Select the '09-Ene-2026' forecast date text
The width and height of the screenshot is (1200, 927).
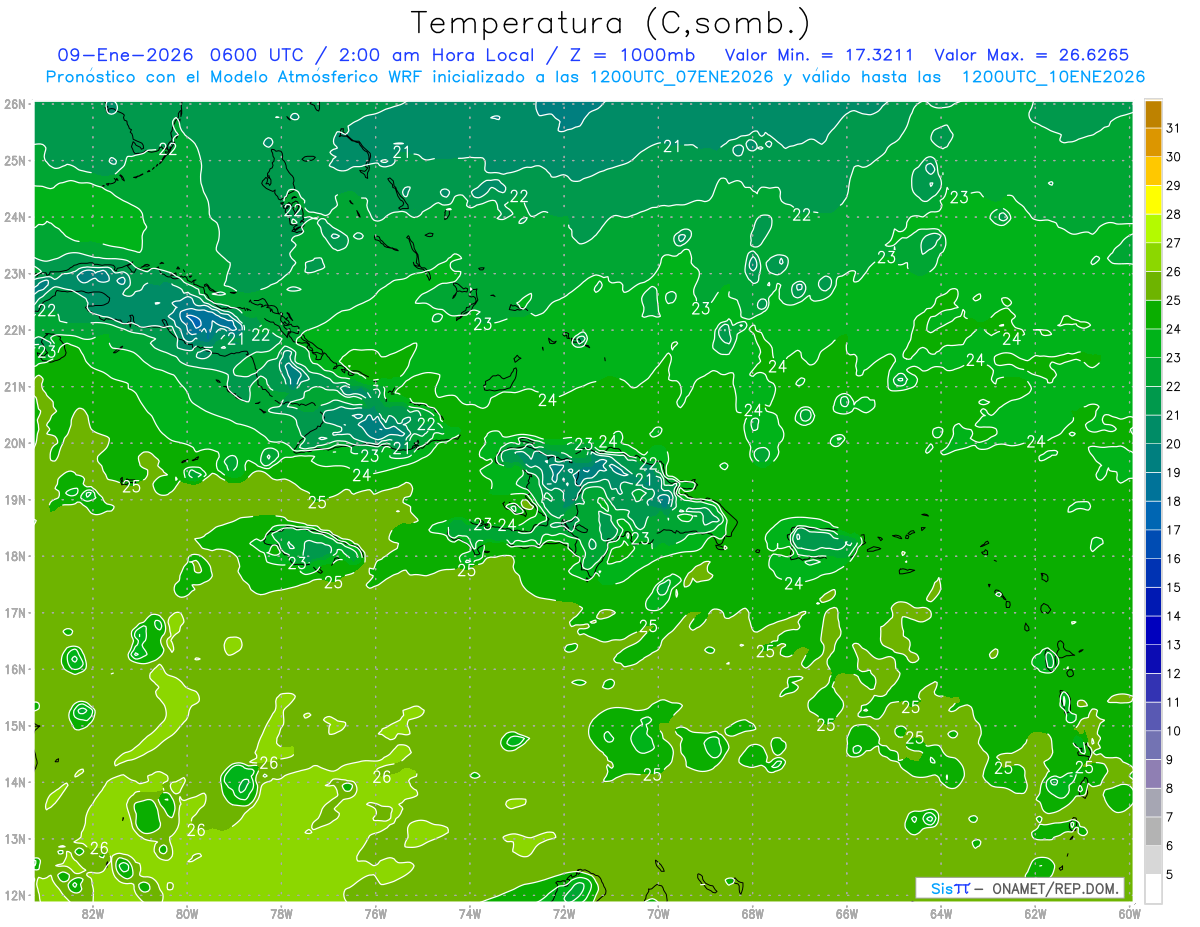[x=125, y=55]
